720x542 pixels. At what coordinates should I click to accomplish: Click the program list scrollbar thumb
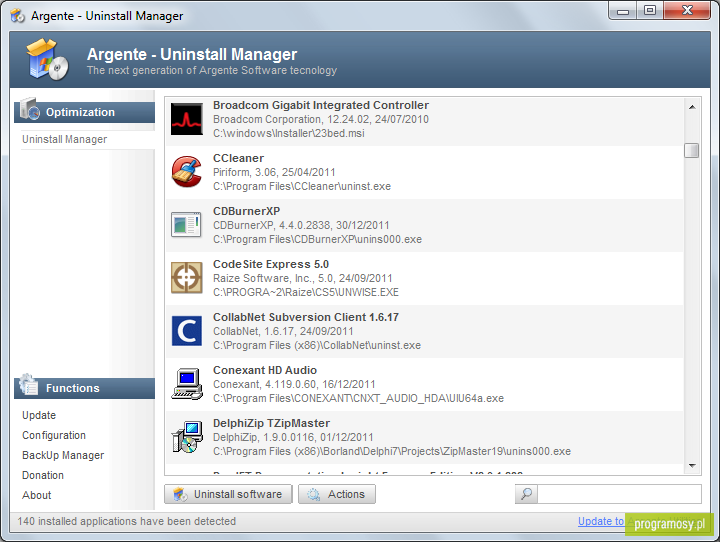pos(692,150)
